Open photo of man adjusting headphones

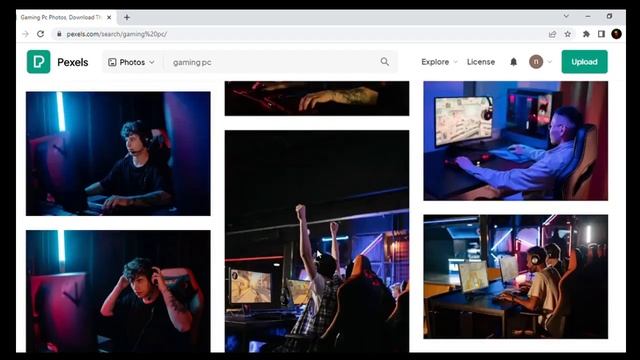click(x=118, y=291)
